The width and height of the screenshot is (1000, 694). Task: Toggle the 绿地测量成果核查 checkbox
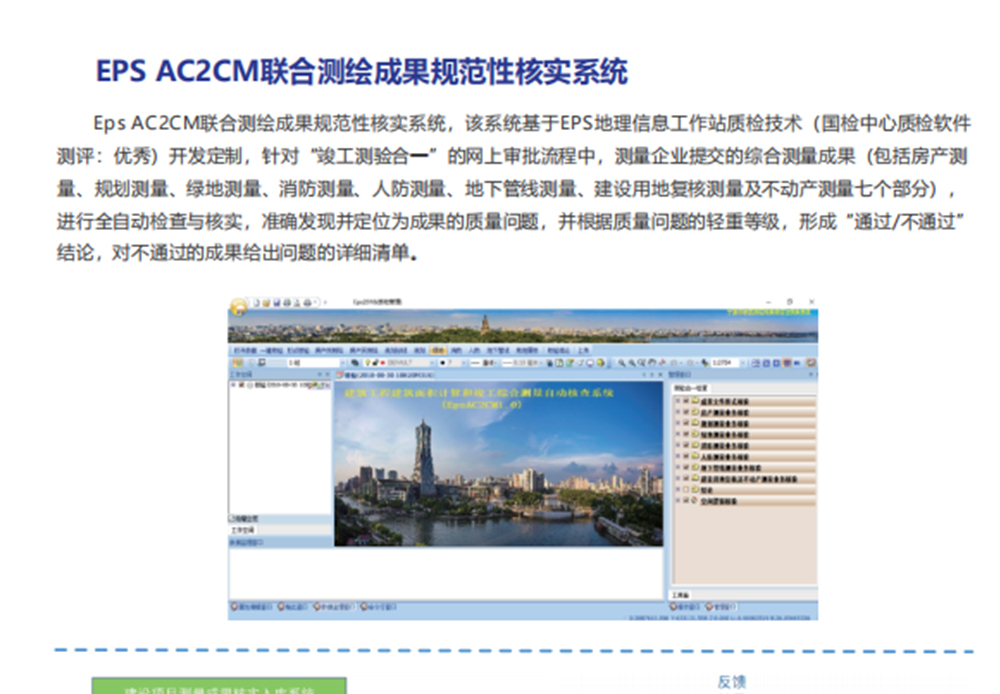pos(686,434)
